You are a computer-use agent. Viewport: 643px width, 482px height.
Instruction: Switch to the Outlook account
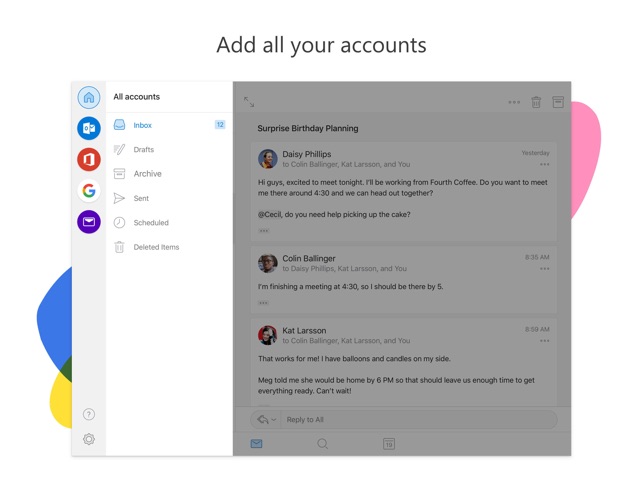pos(89,128)
